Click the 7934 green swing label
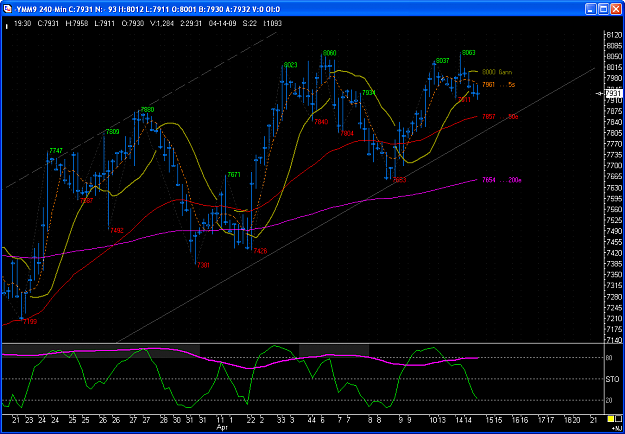 point(369,93)
